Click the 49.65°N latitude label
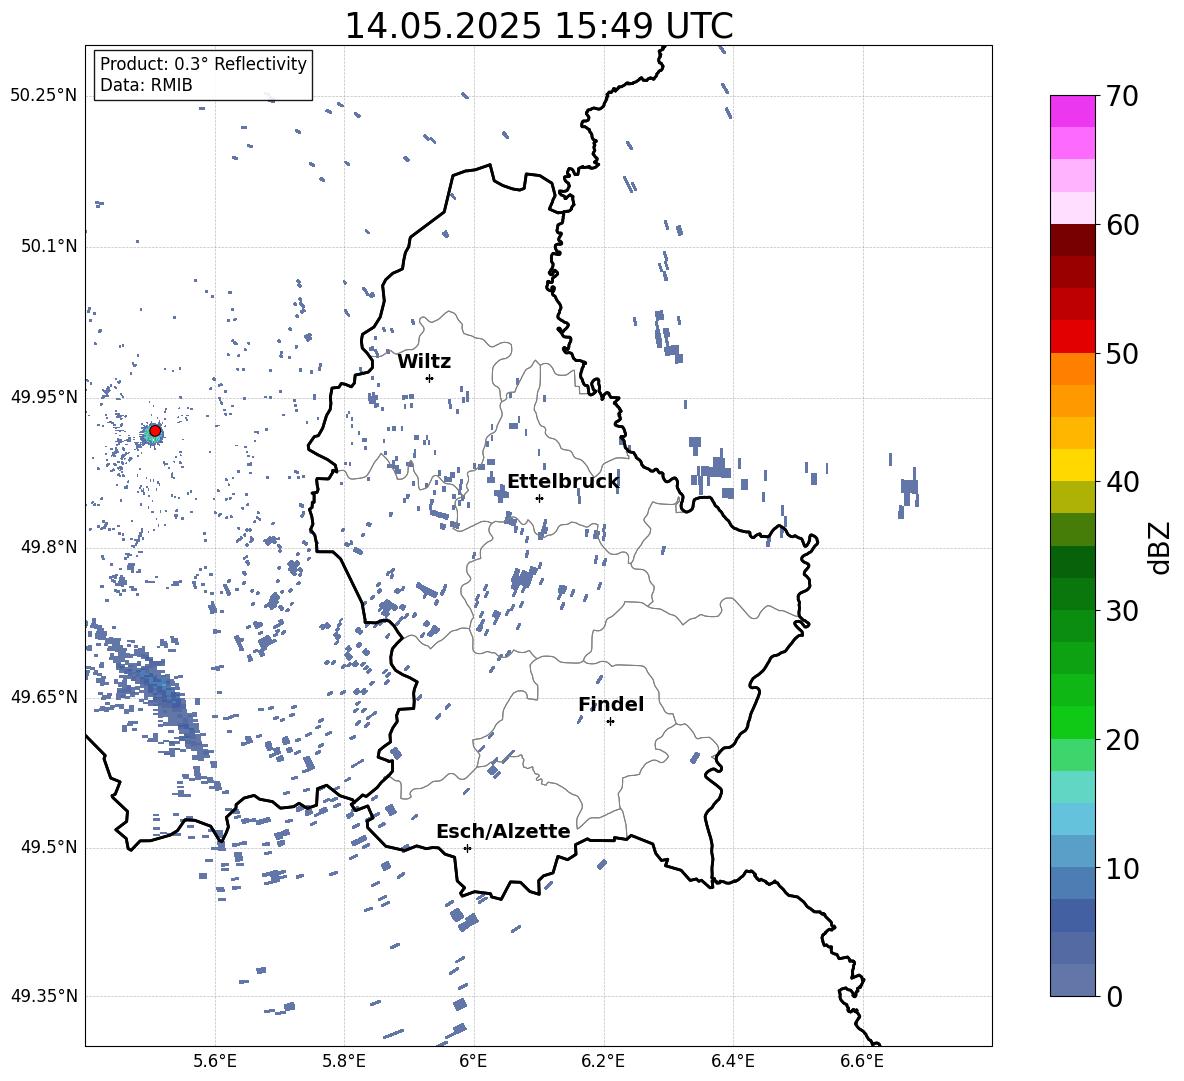The width and height of the screenshot is (1184, 1081). pos(44,697)
